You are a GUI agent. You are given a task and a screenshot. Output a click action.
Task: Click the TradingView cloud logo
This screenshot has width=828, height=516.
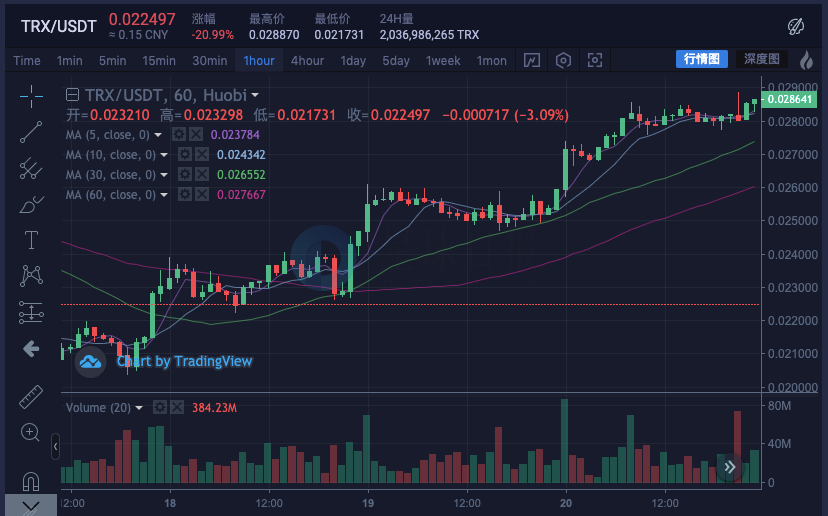[x=90, y=362]
